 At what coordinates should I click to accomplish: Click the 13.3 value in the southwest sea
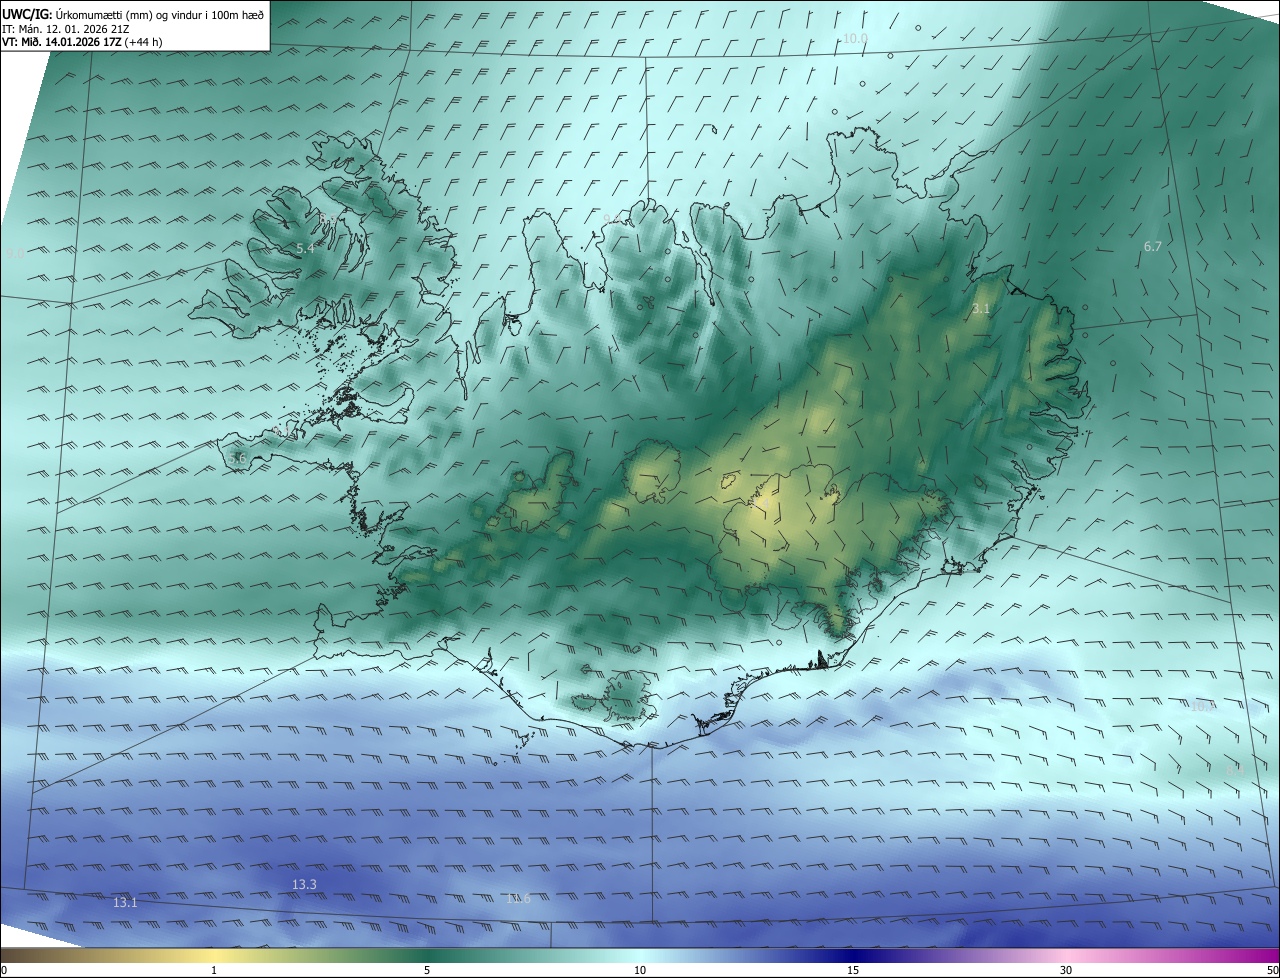coord(304,884)
